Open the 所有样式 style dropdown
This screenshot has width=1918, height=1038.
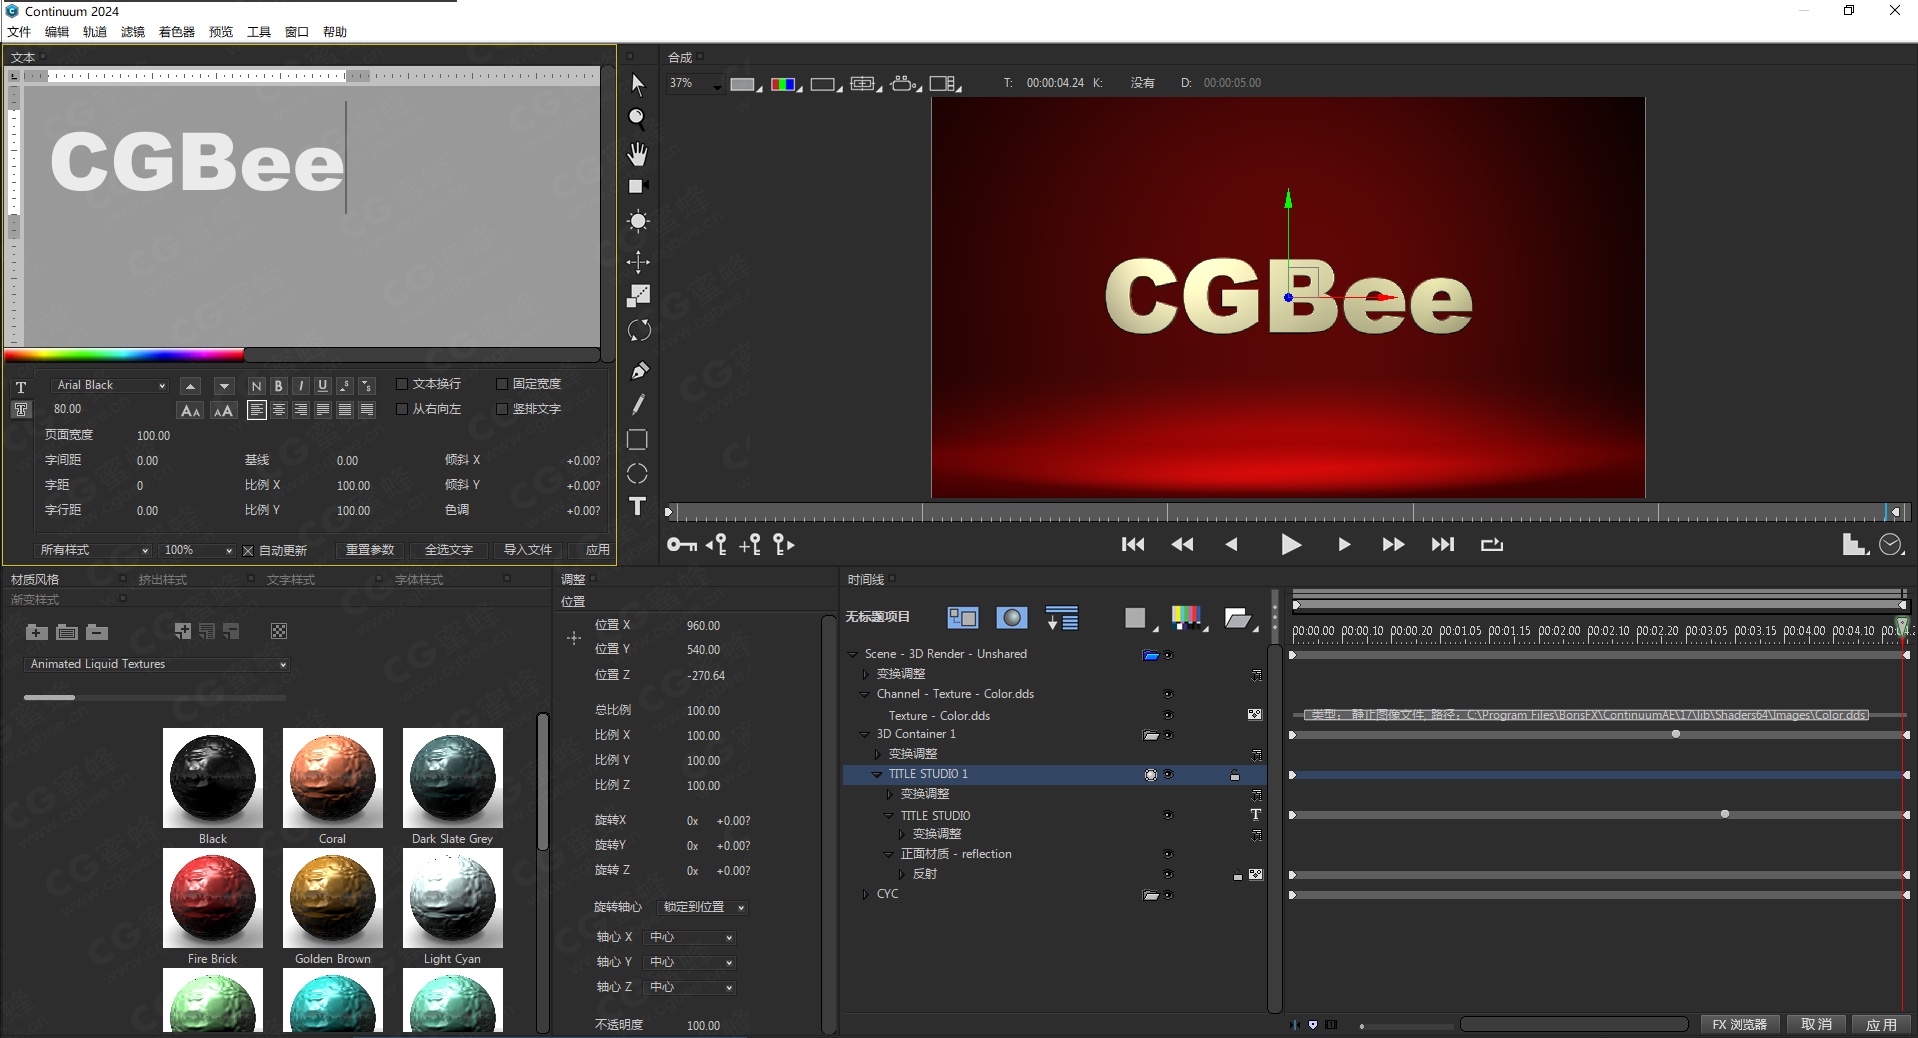coord(93,550)
